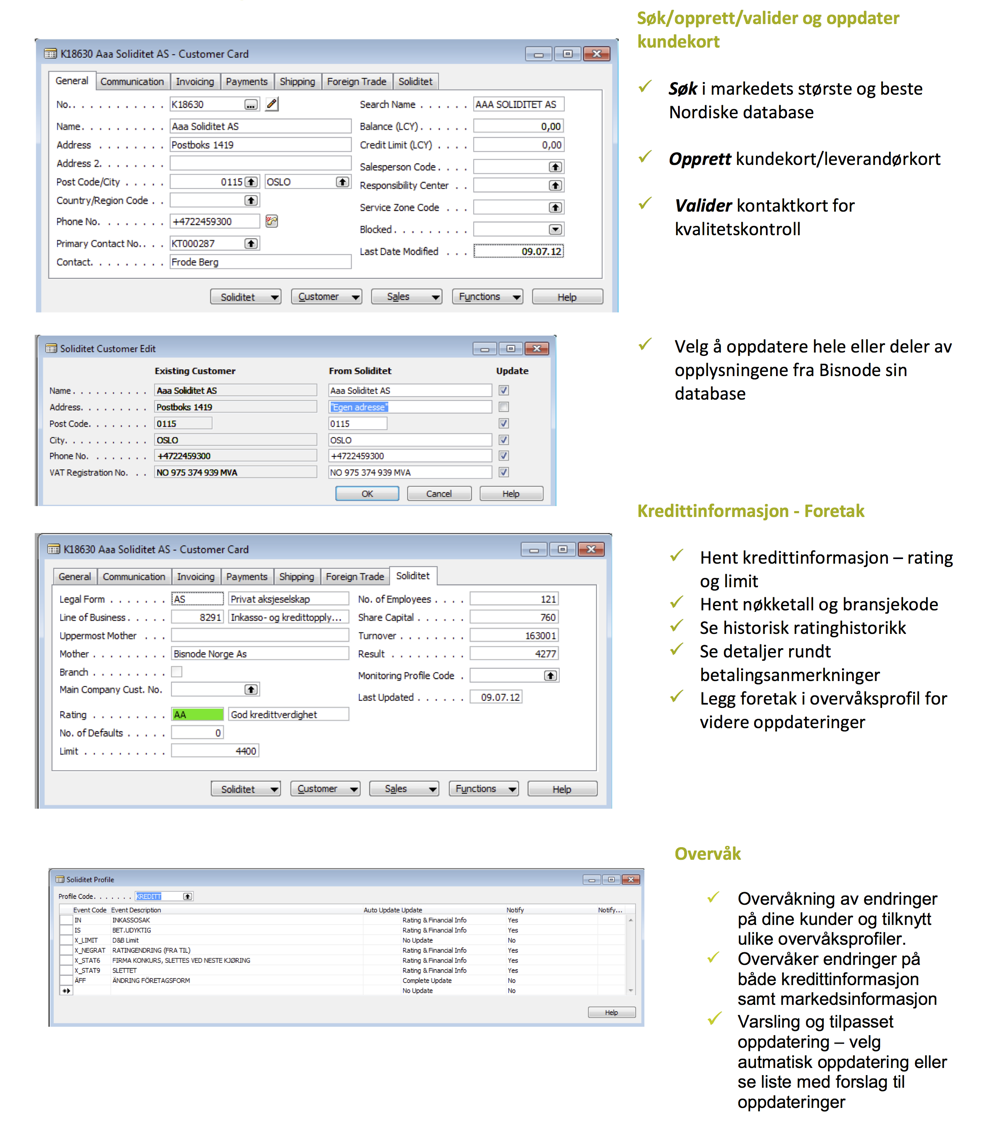Screen dimensions: 1000x1142
Task: Click Help in the Soliditet Profile window
Action: coord(611,1012)
